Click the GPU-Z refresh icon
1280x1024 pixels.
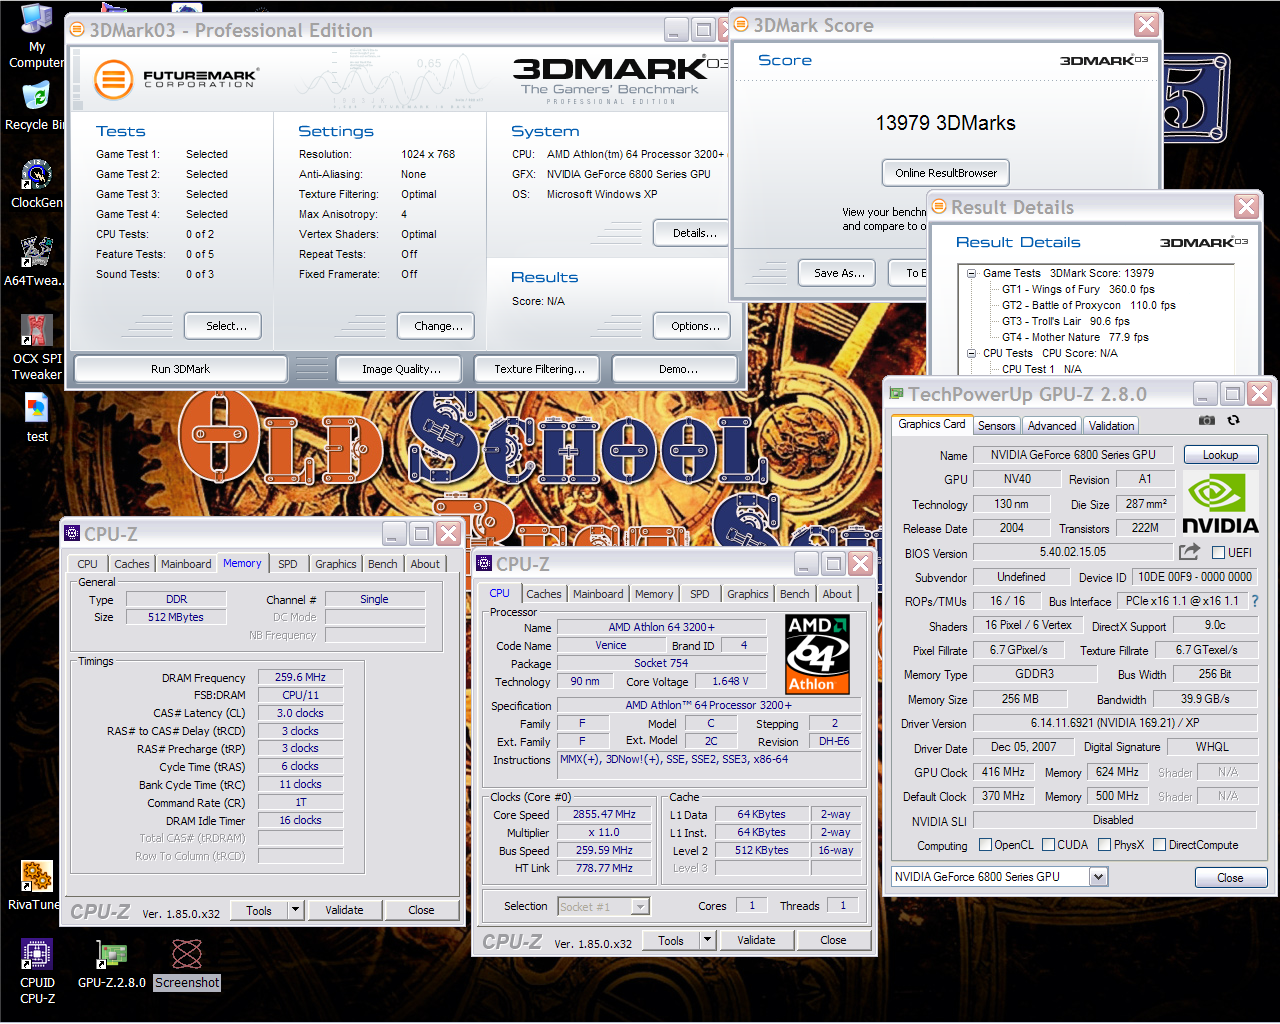pos(1234,420)
